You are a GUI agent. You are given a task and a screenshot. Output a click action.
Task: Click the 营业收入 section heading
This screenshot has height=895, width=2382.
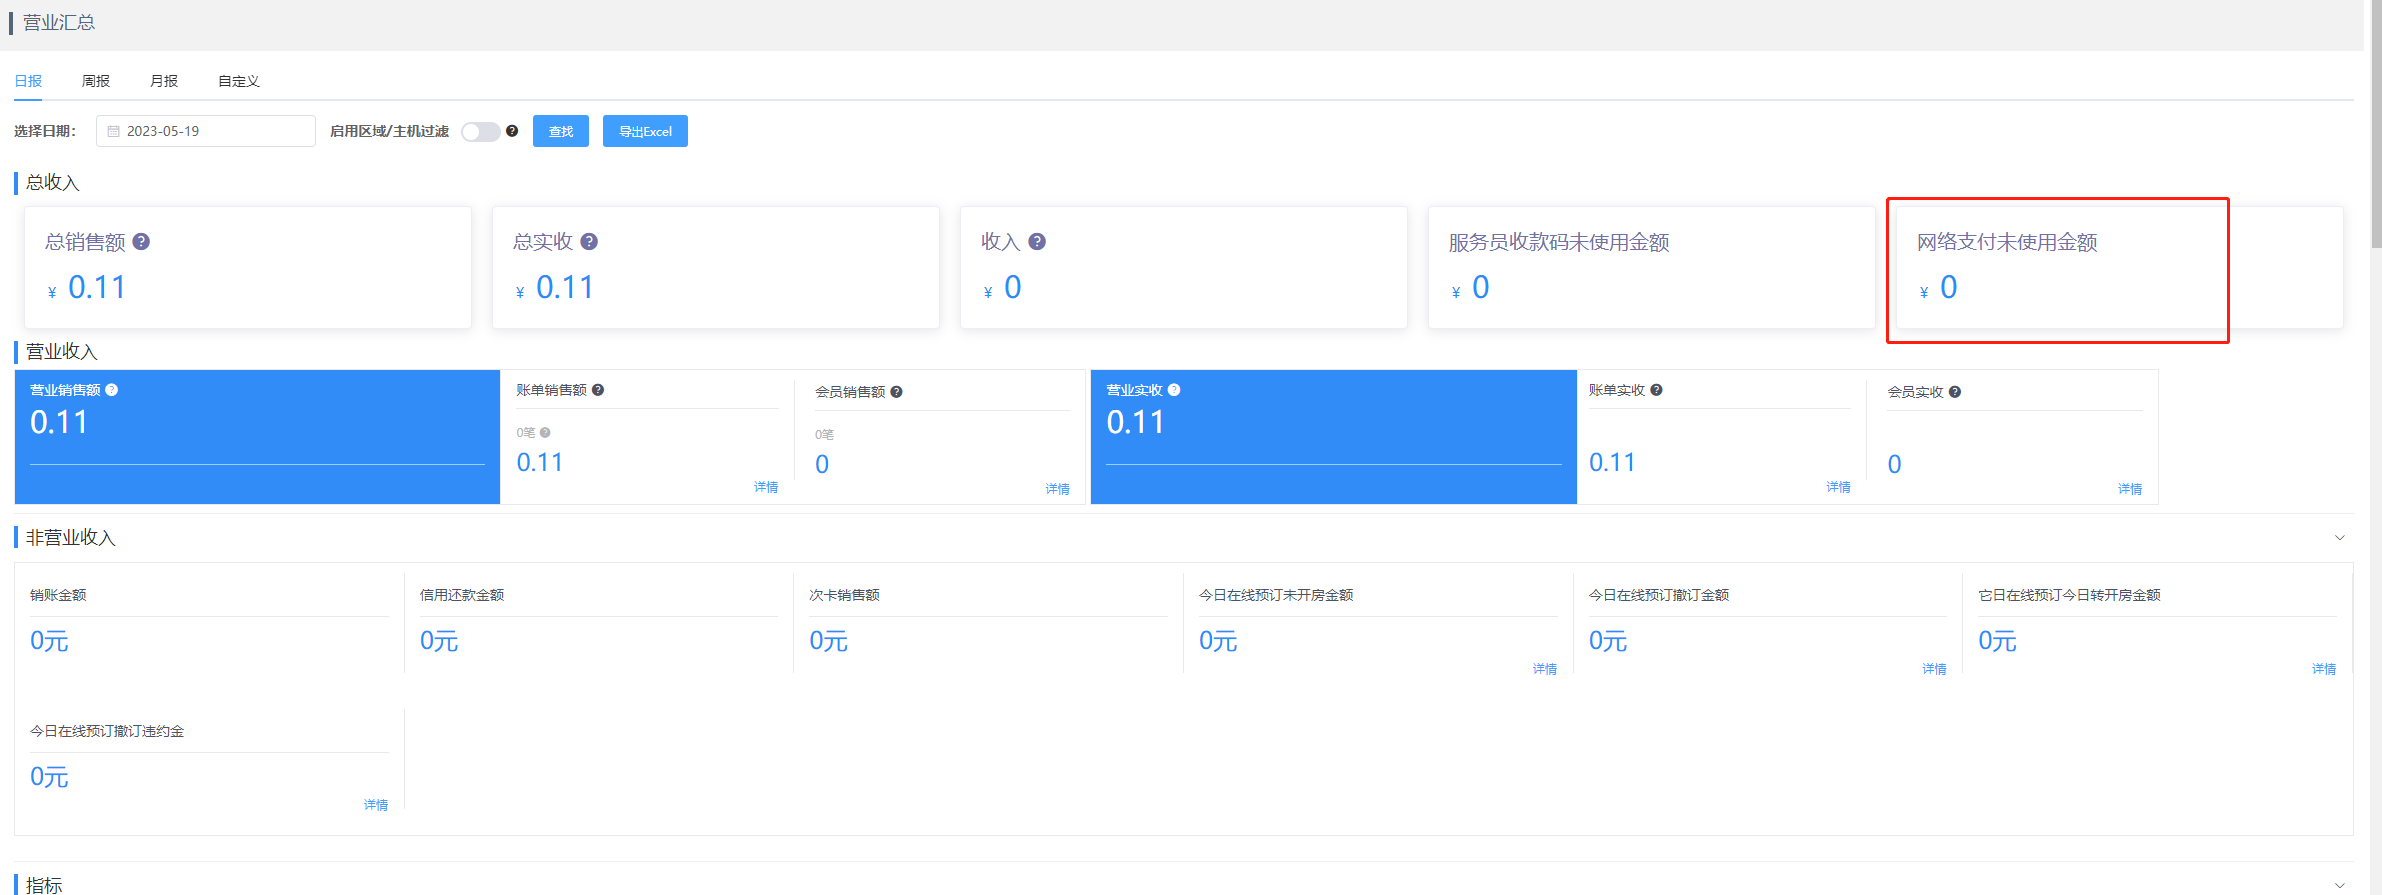coord(62,352)
